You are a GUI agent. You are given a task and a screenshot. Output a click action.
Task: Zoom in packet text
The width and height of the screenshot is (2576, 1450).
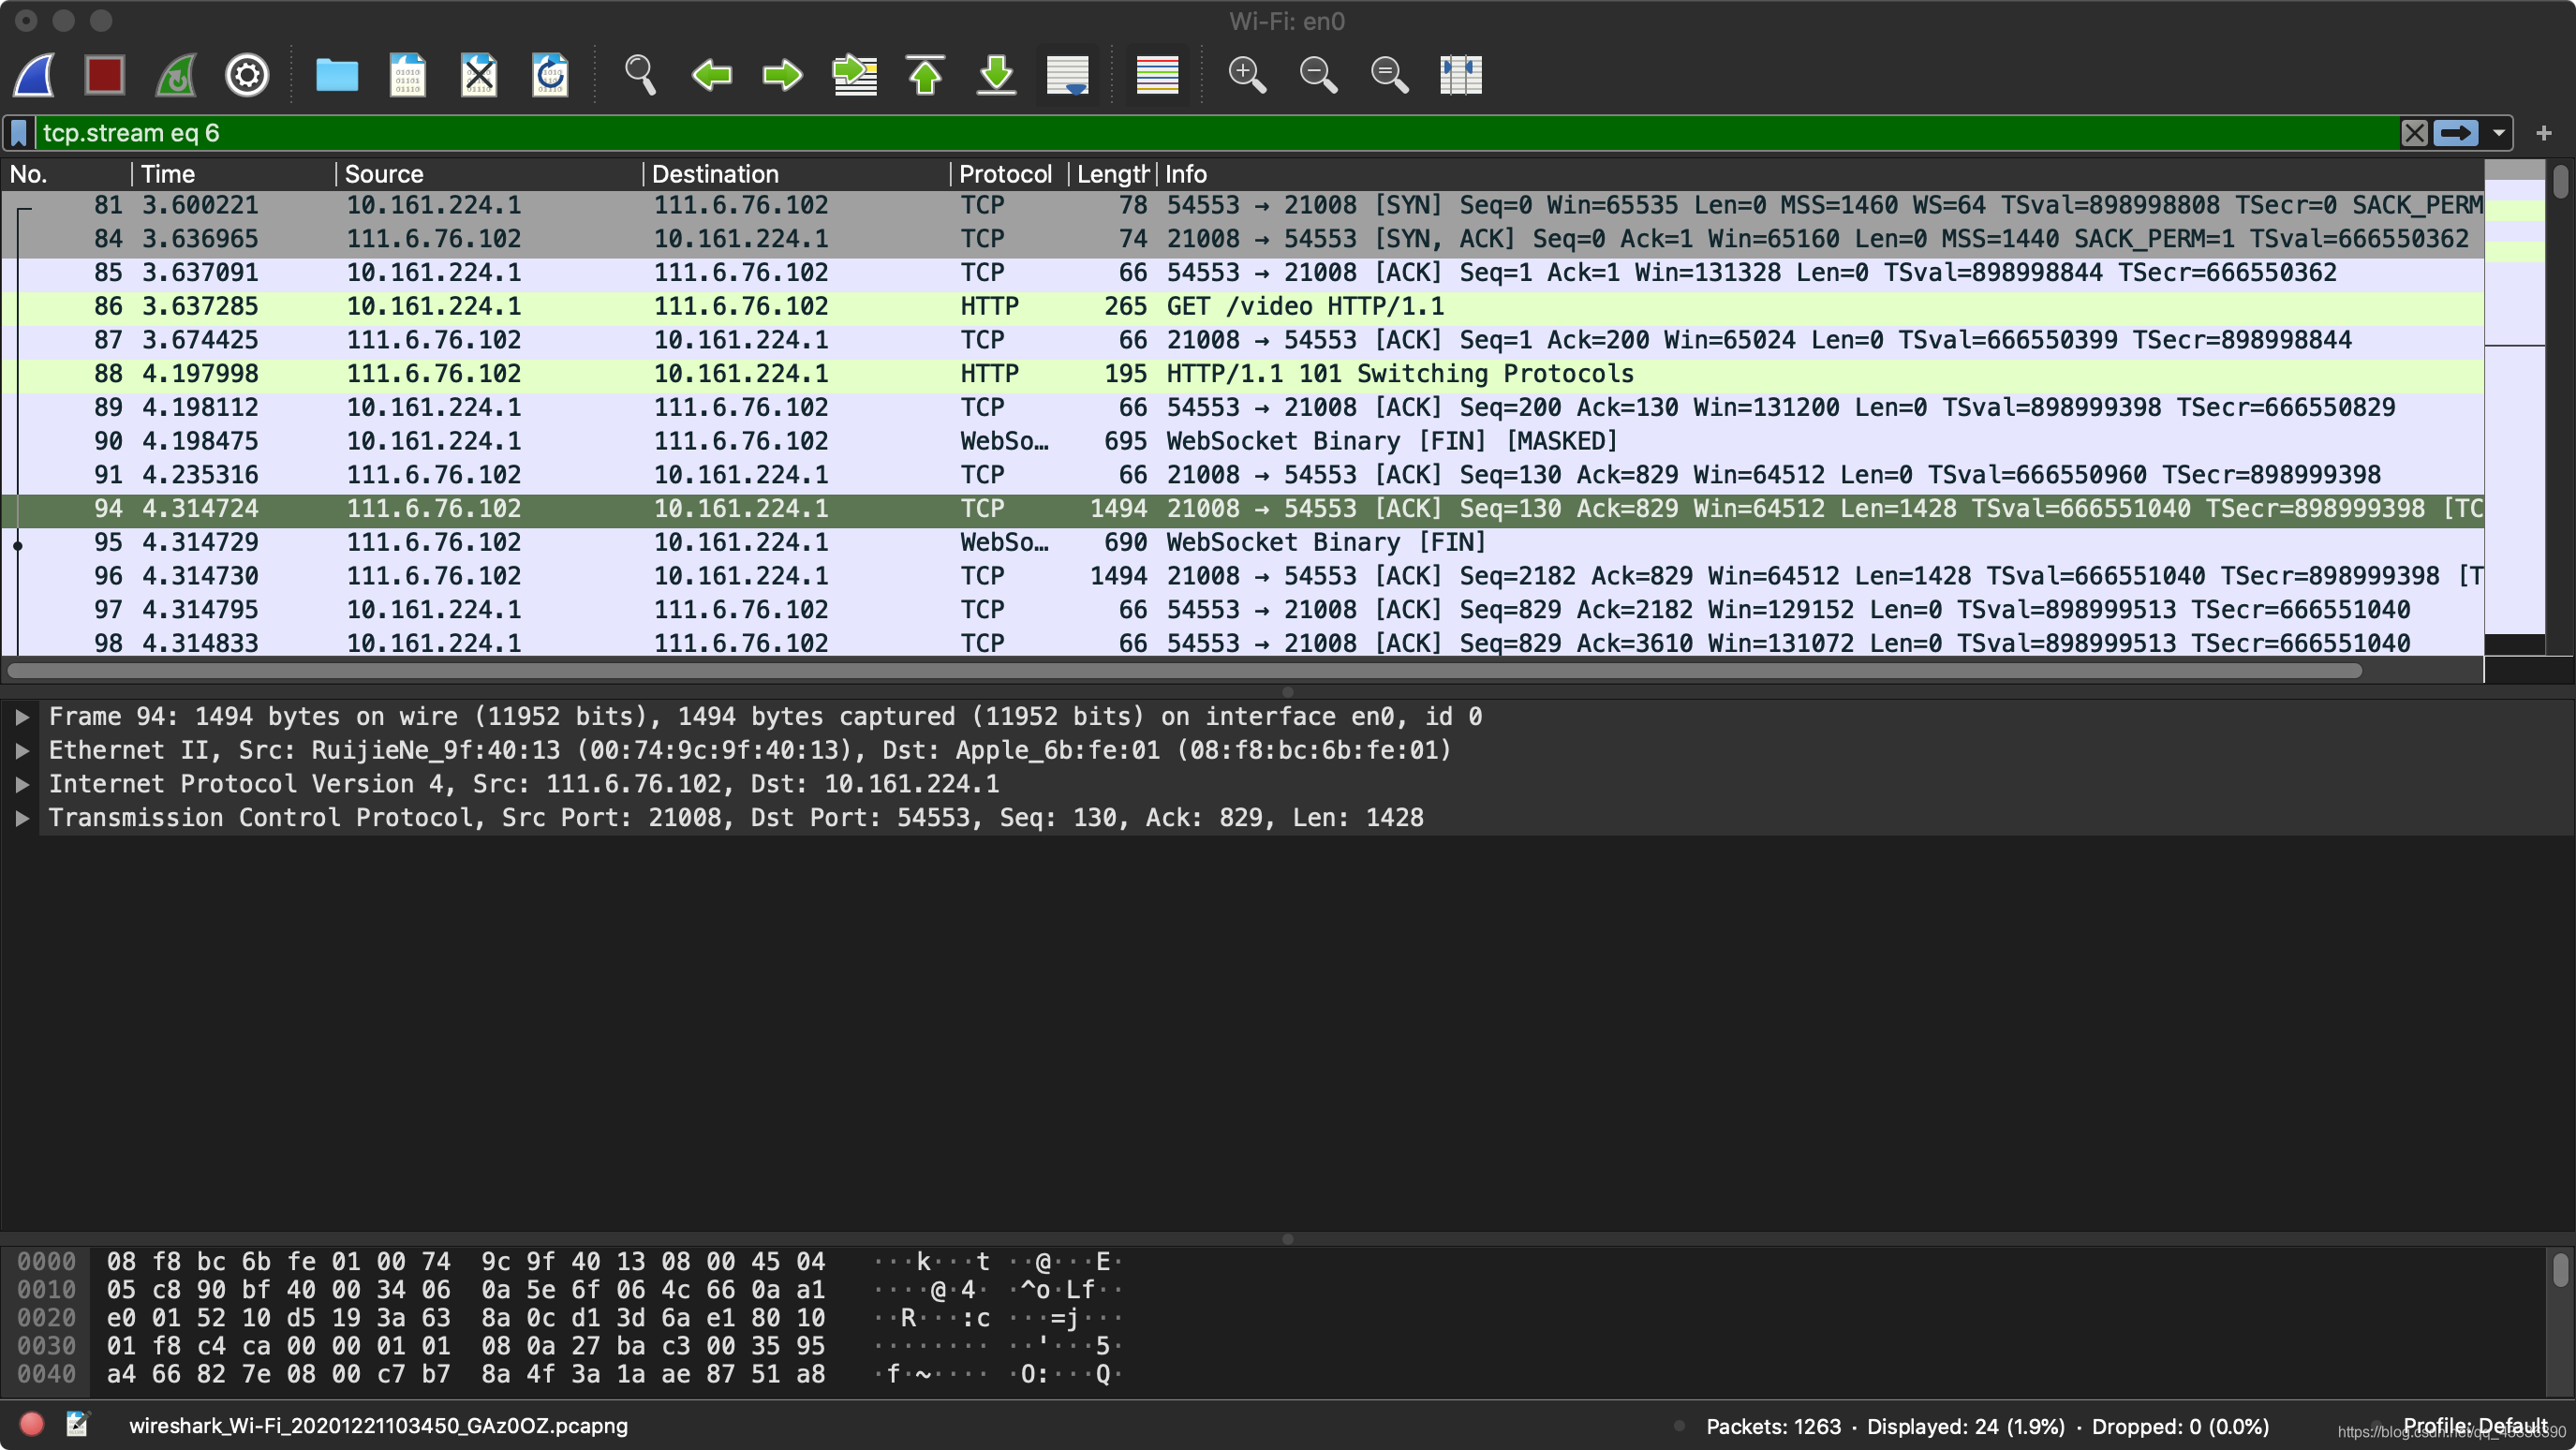pos(1247,75)
